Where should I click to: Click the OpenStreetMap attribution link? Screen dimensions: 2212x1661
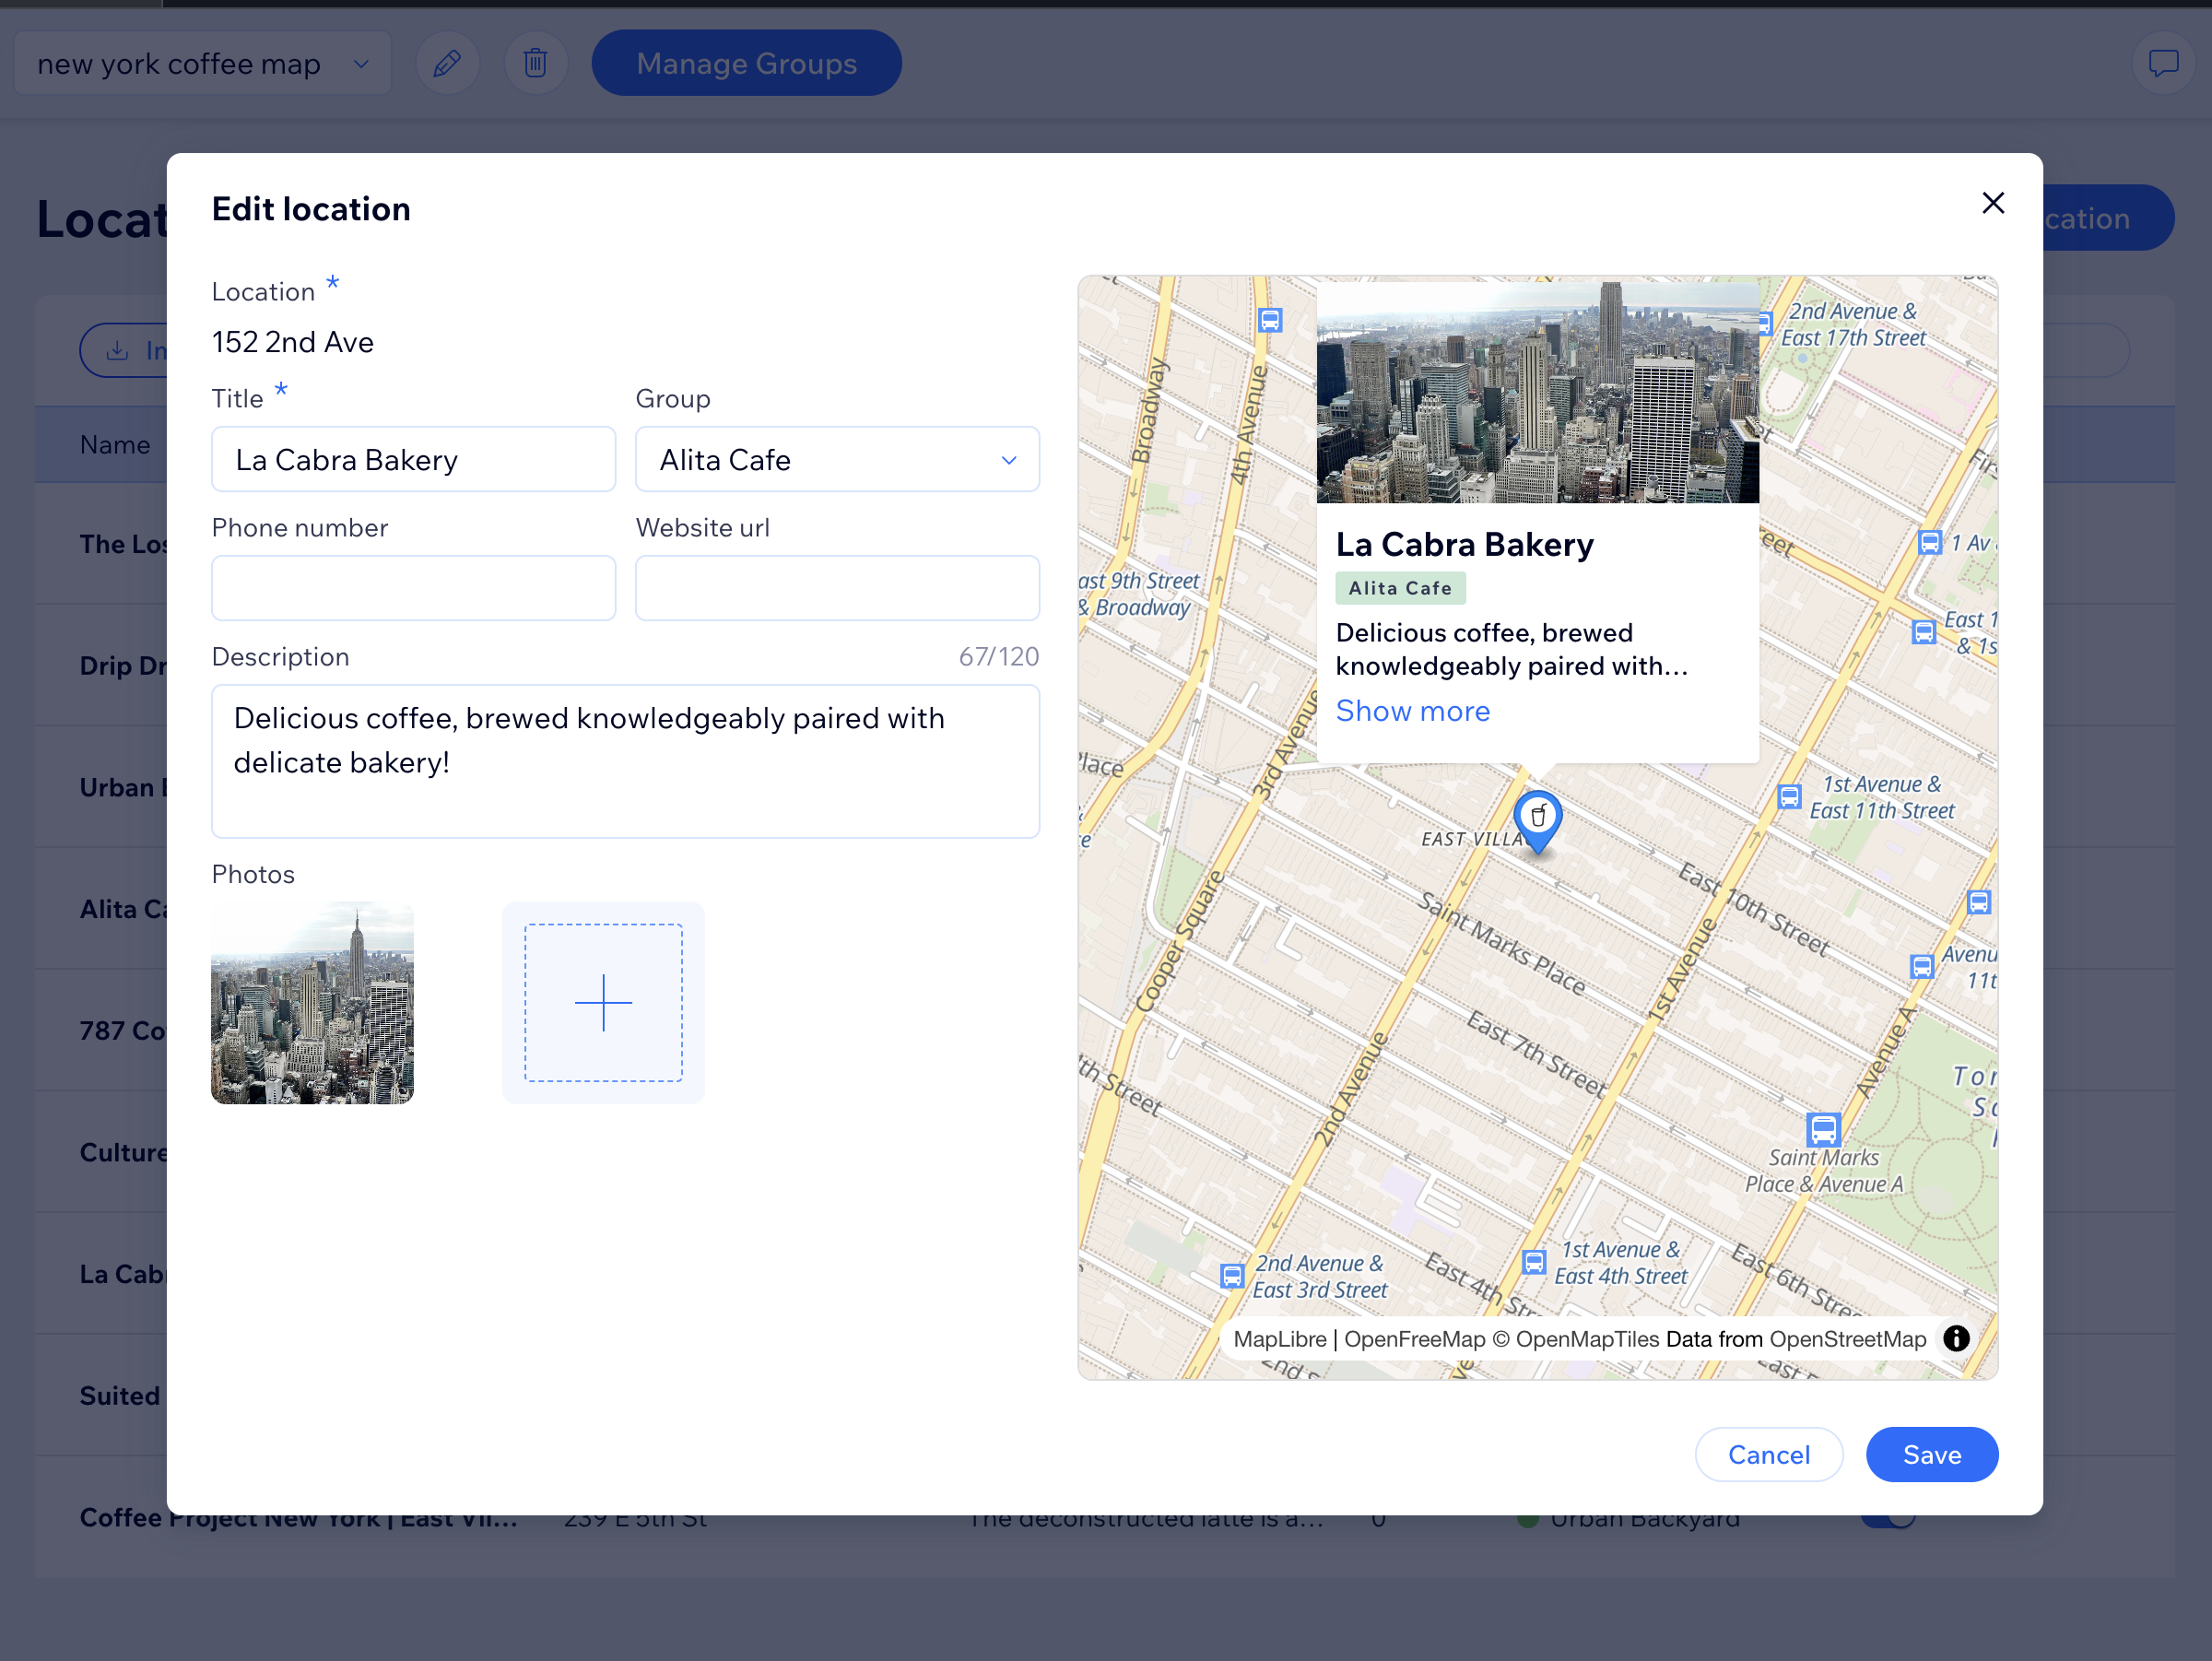1847,1339
